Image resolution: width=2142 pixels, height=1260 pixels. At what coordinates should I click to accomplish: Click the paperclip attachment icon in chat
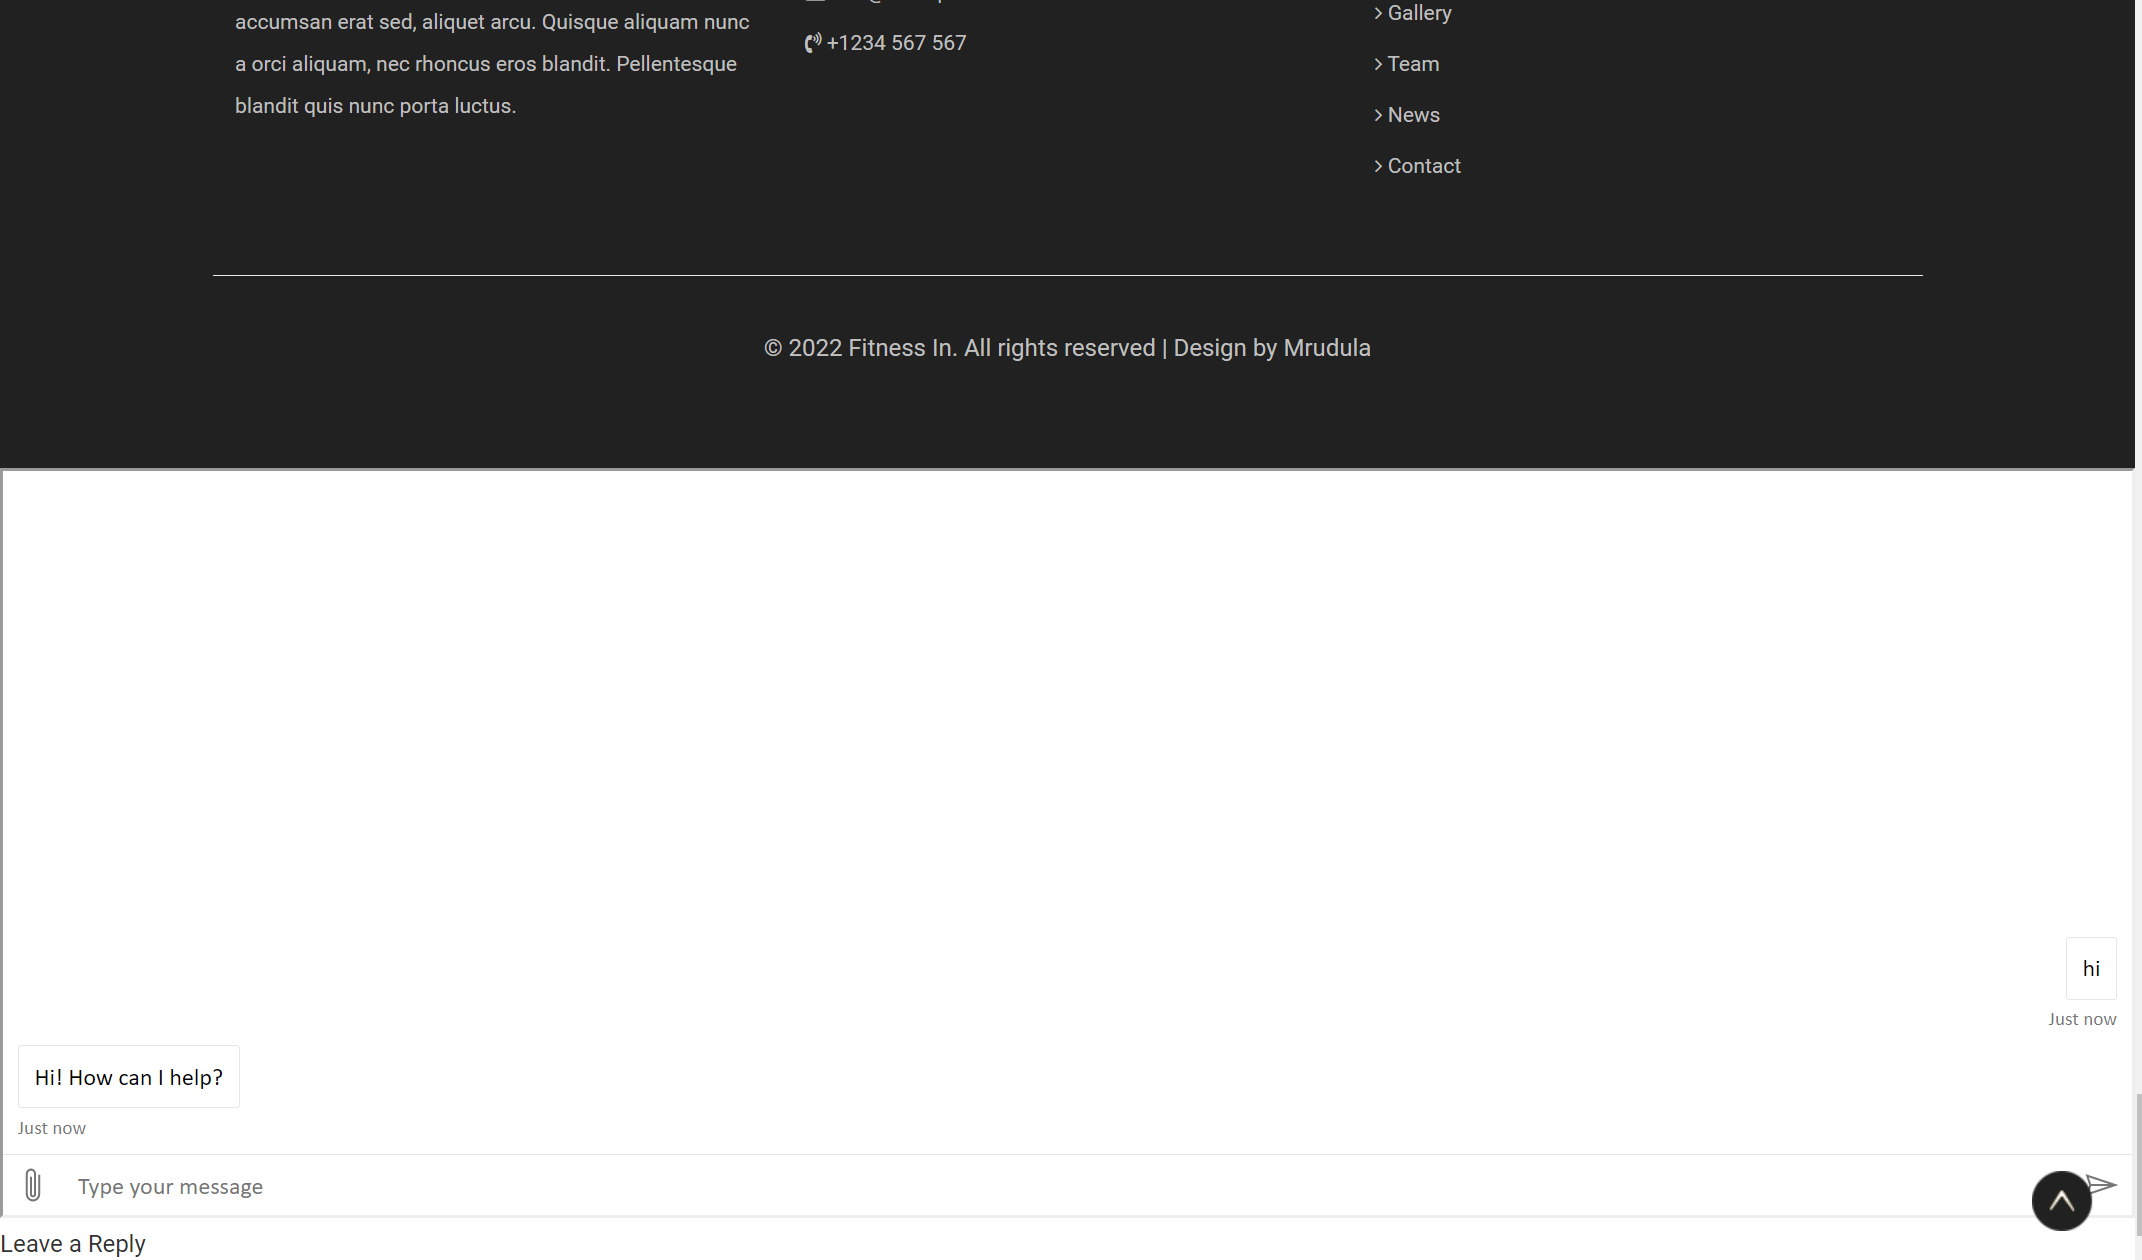[x=33, y=1185]
